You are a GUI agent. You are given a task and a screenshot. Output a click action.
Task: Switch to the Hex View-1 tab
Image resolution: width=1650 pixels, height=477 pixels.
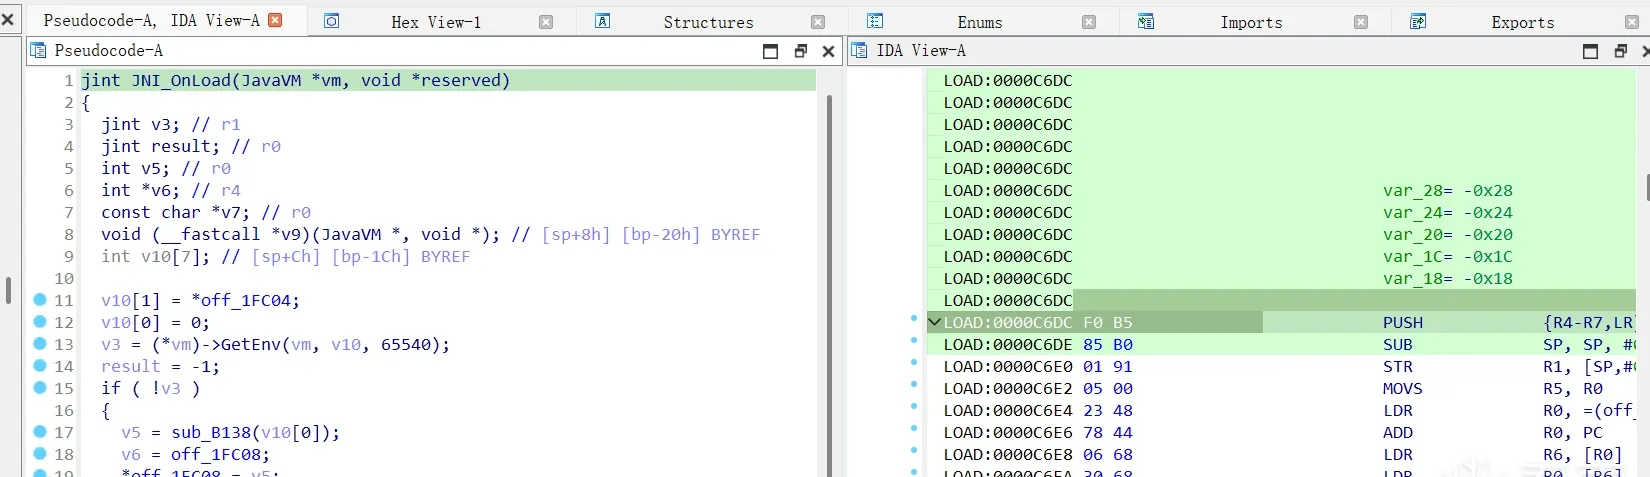(435, 22)
